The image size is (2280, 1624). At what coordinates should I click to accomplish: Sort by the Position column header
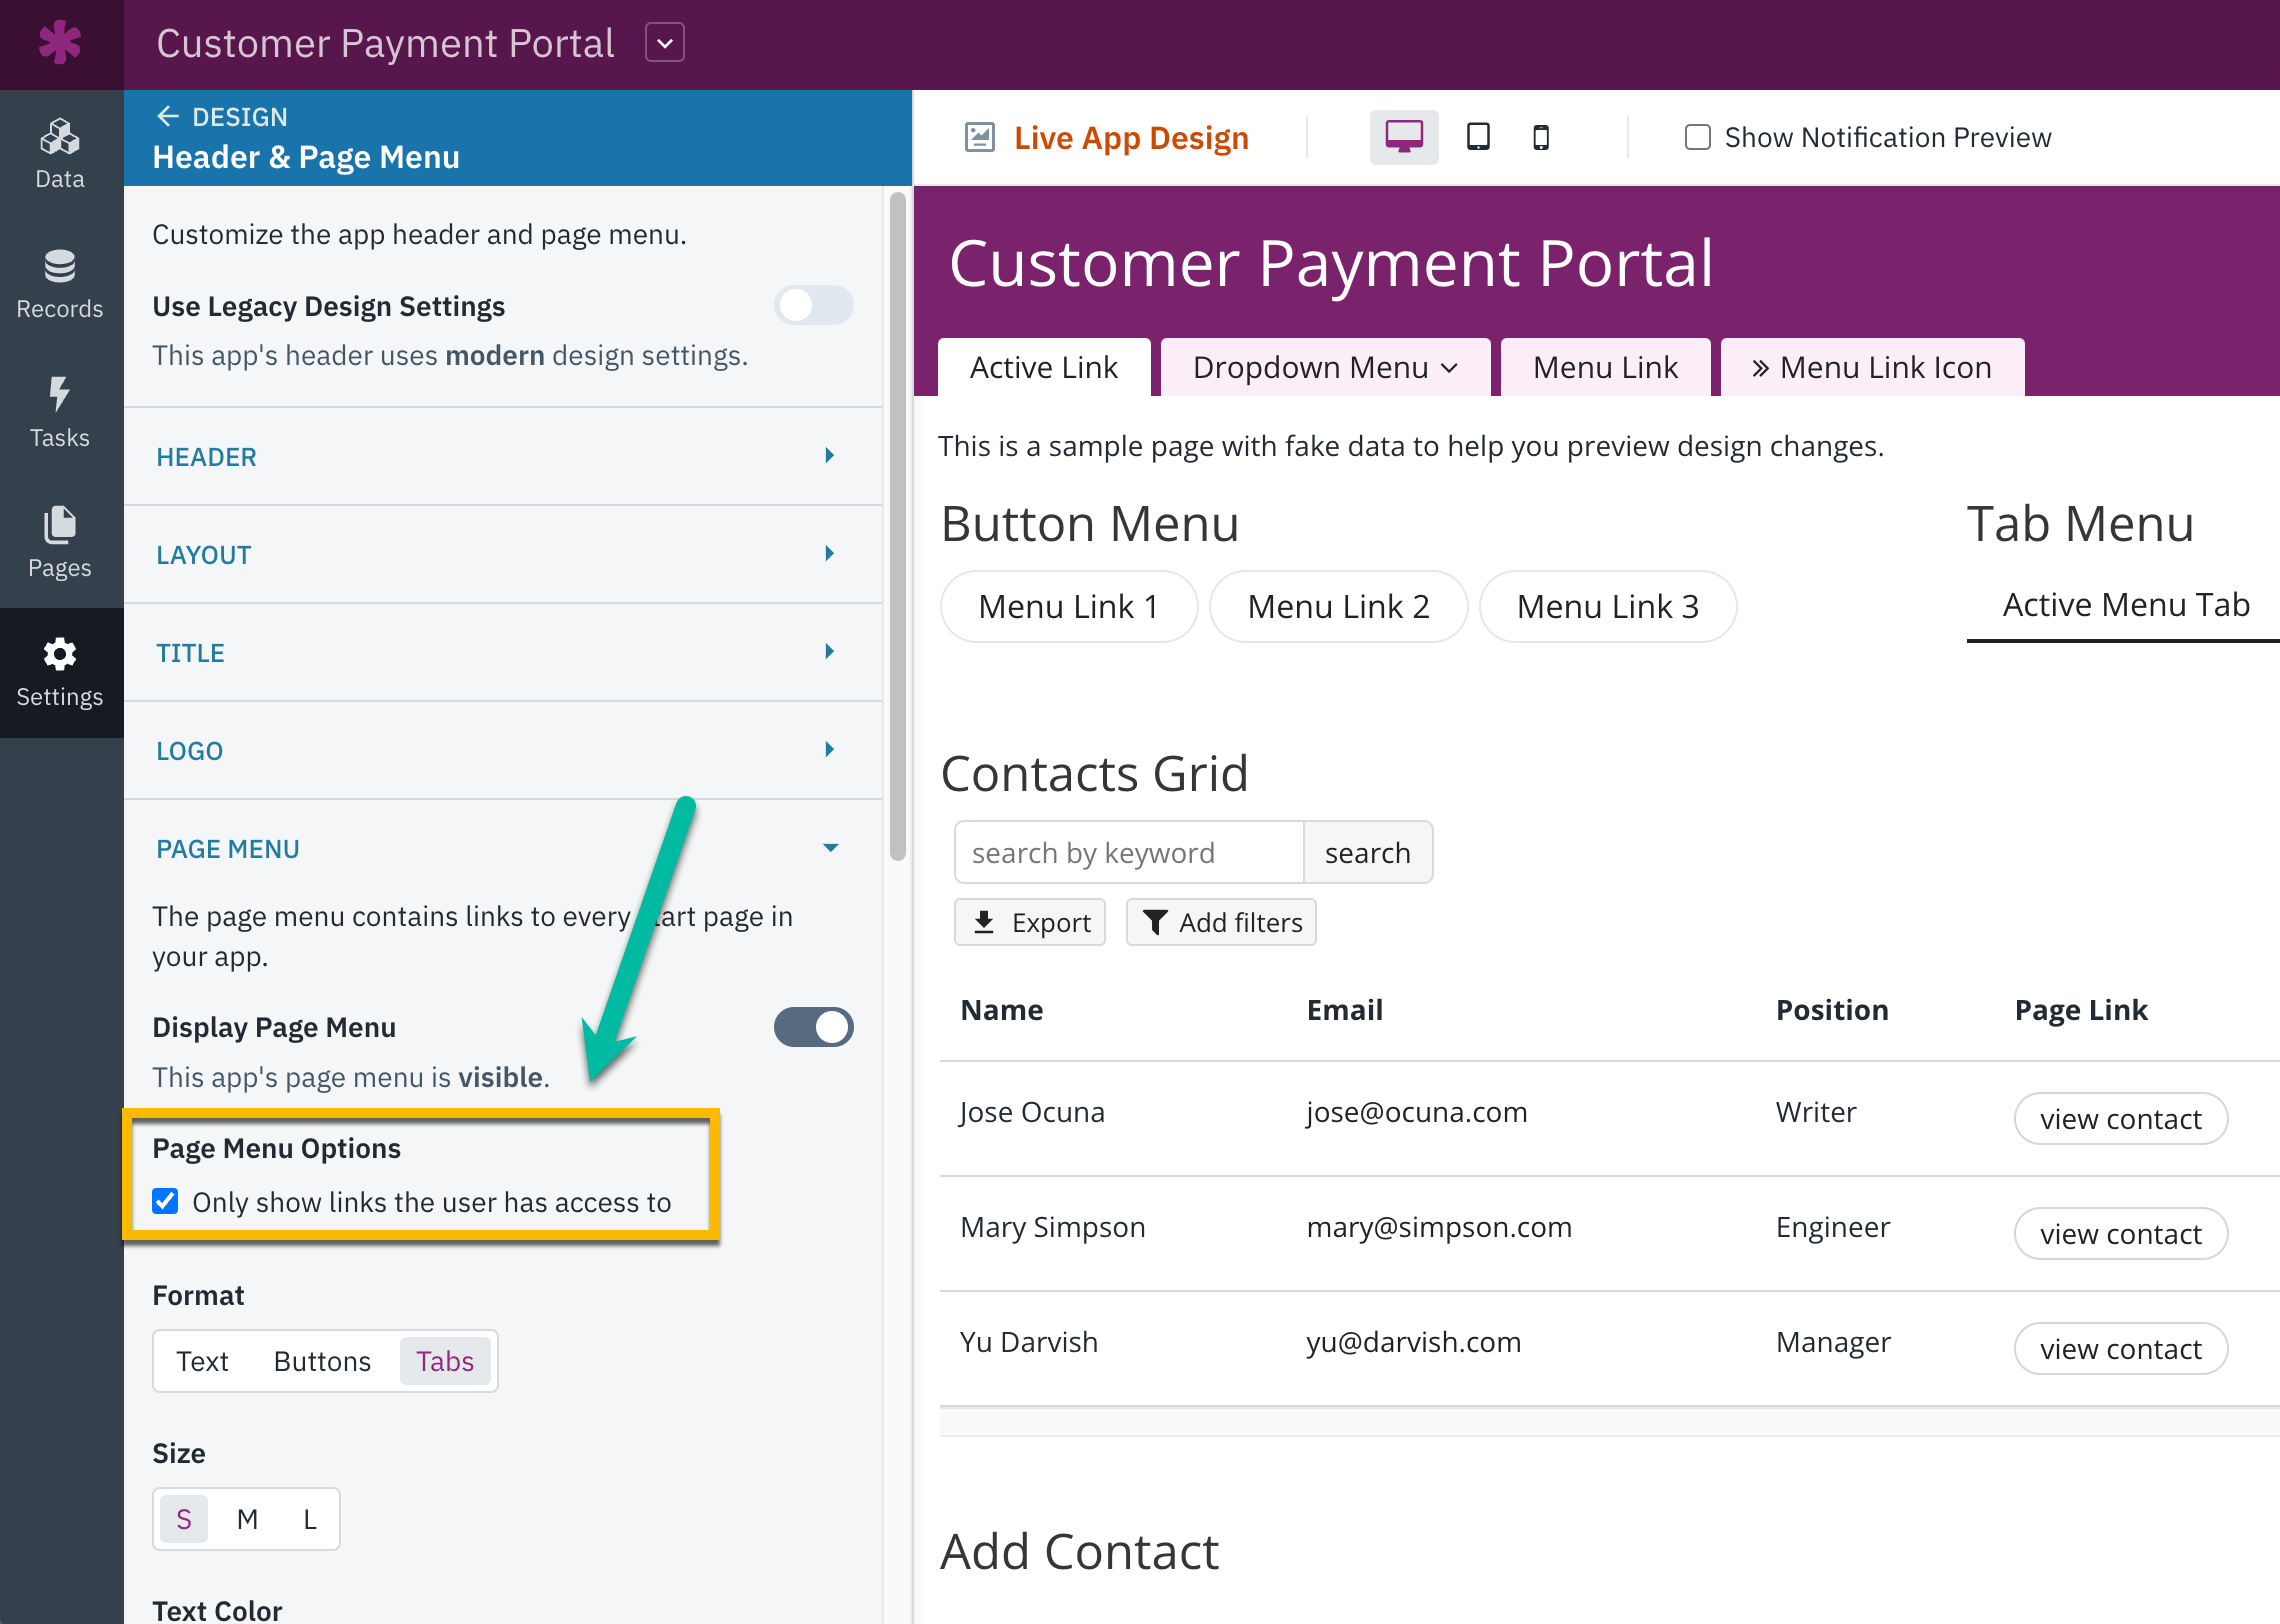[x=1832, y=1010]
